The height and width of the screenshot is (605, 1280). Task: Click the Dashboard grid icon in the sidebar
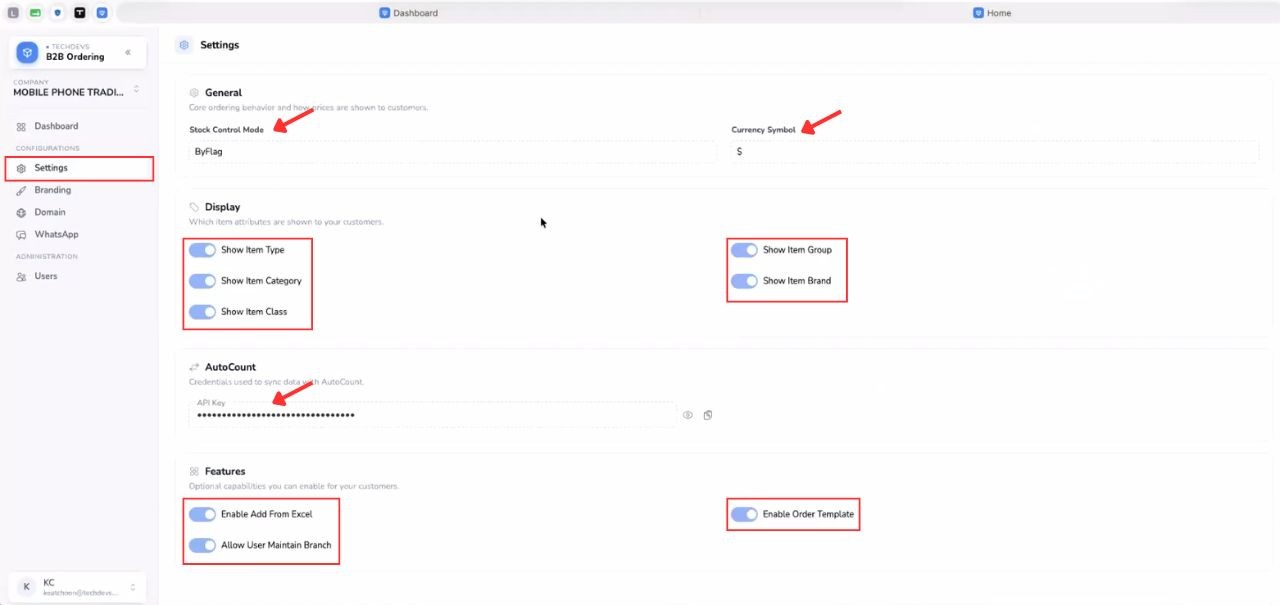(x=21, y=126)
